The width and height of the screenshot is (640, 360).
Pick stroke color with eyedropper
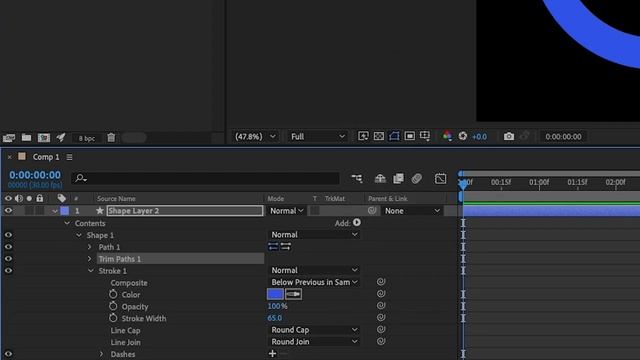[x=293, y=294]
